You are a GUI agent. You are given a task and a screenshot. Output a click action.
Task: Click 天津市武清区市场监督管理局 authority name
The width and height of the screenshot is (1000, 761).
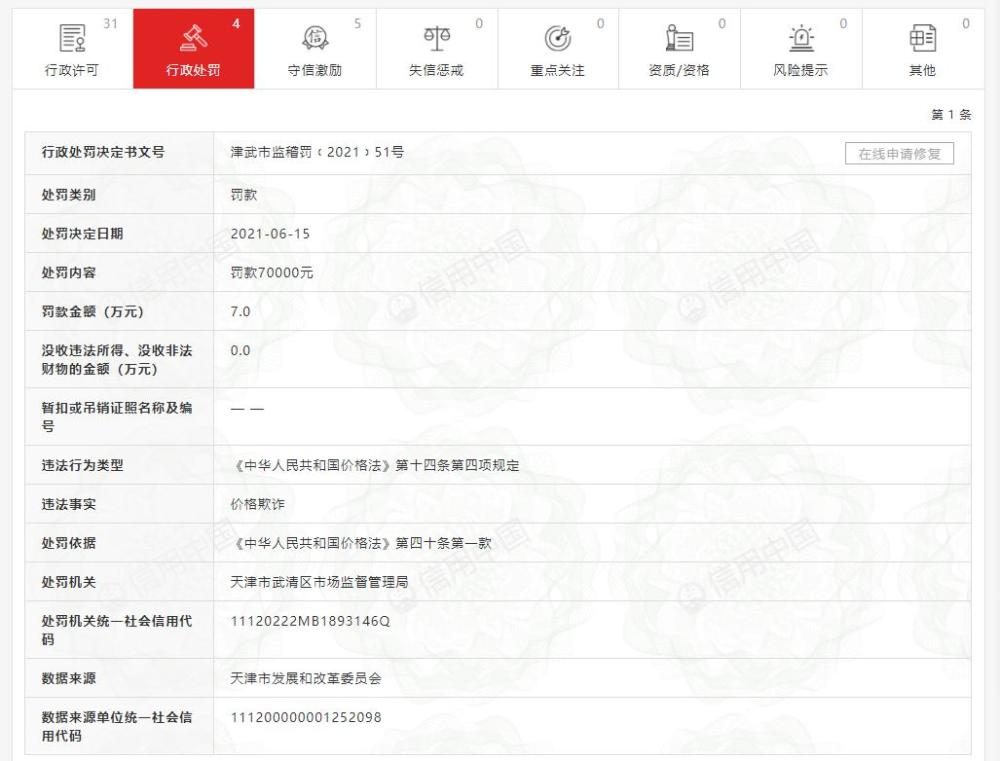pyautogui.click(x=320, y=582)
